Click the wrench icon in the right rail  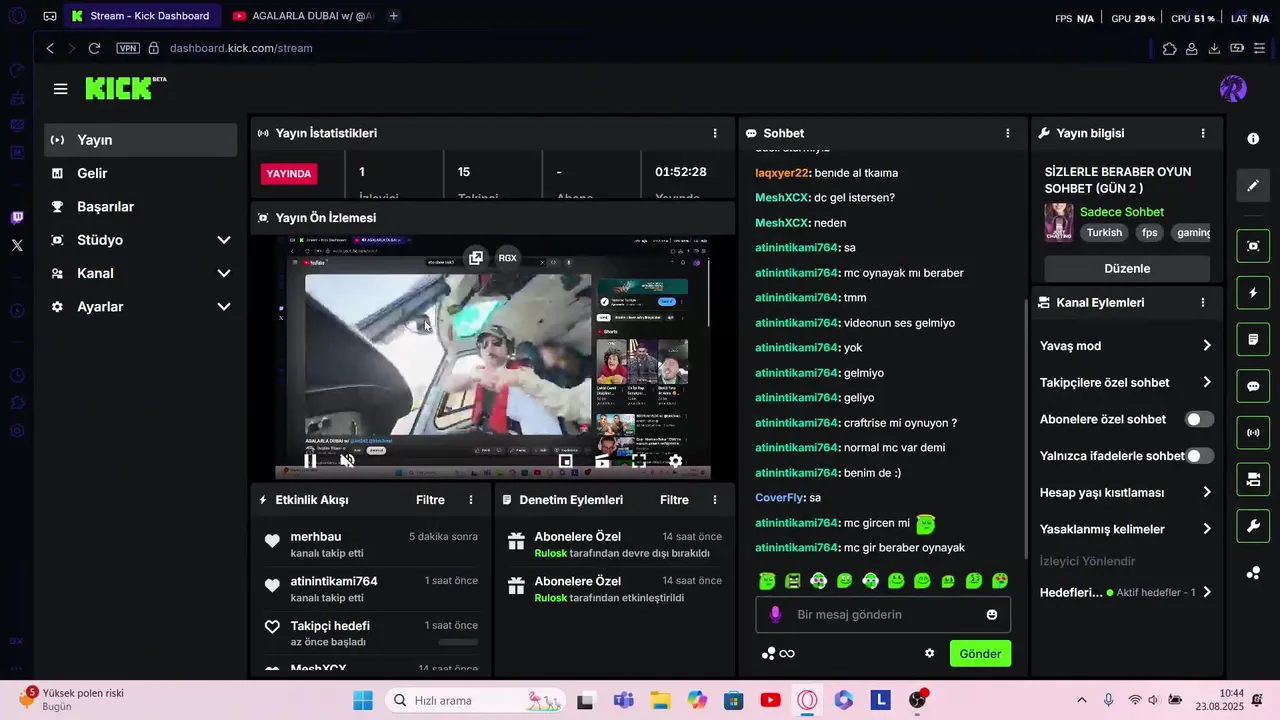point(1253,526)
